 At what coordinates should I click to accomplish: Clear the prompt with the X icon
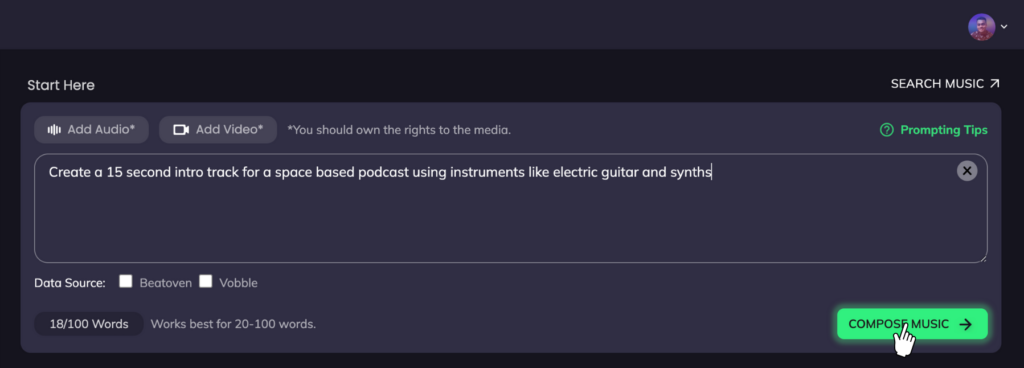point(967,171)
